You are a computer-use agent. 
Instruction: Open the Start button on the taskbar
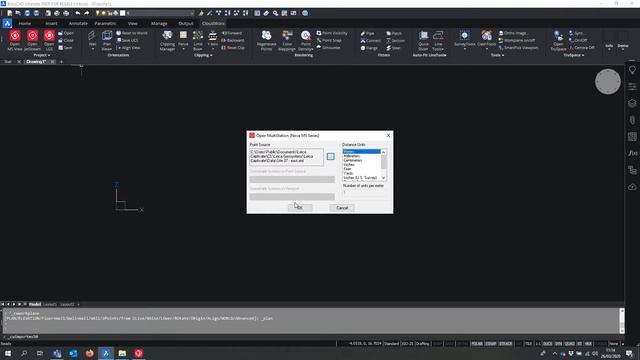tap(8, 353)
